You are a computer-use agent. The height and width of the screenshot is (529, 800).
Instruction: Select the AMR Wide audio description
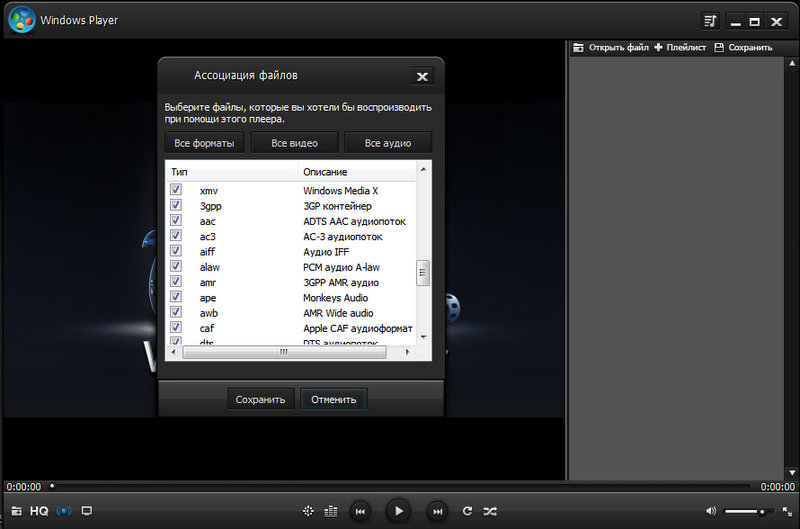pyautogui.click(x=338, y=313)
